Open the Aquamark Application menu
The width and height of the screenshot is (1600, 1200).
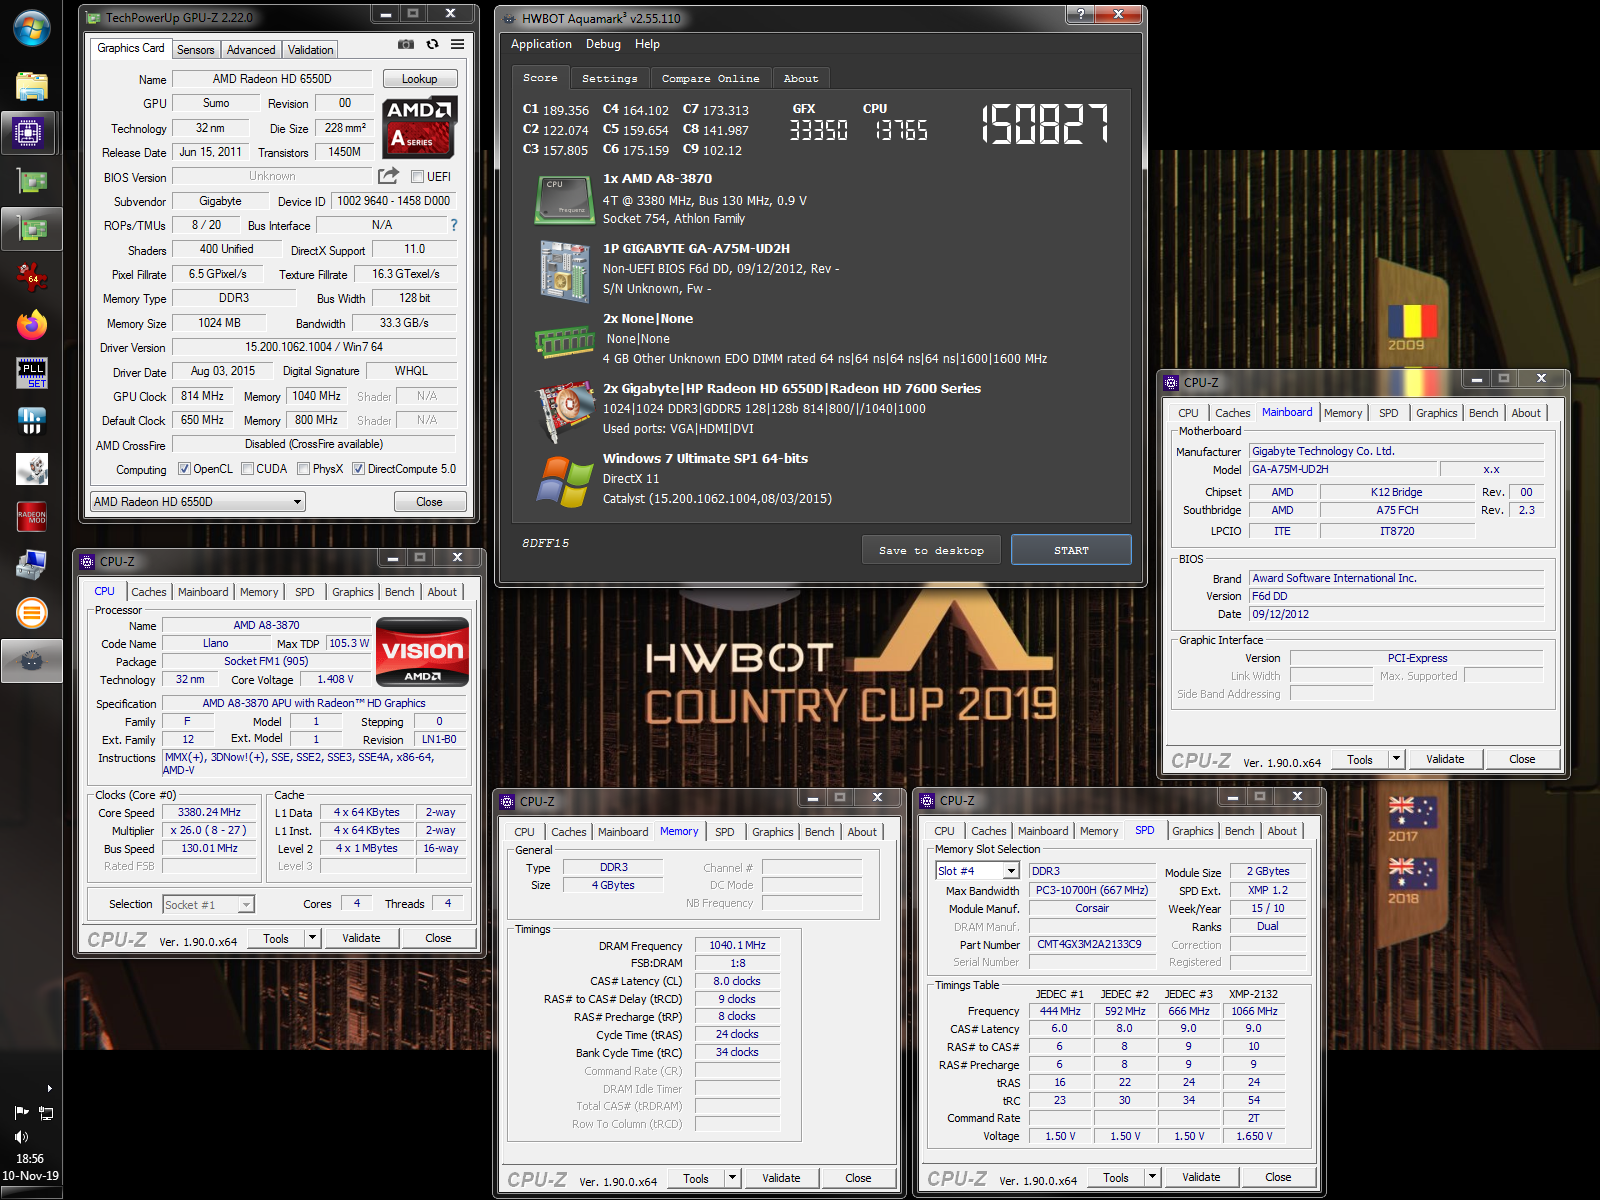541,44
